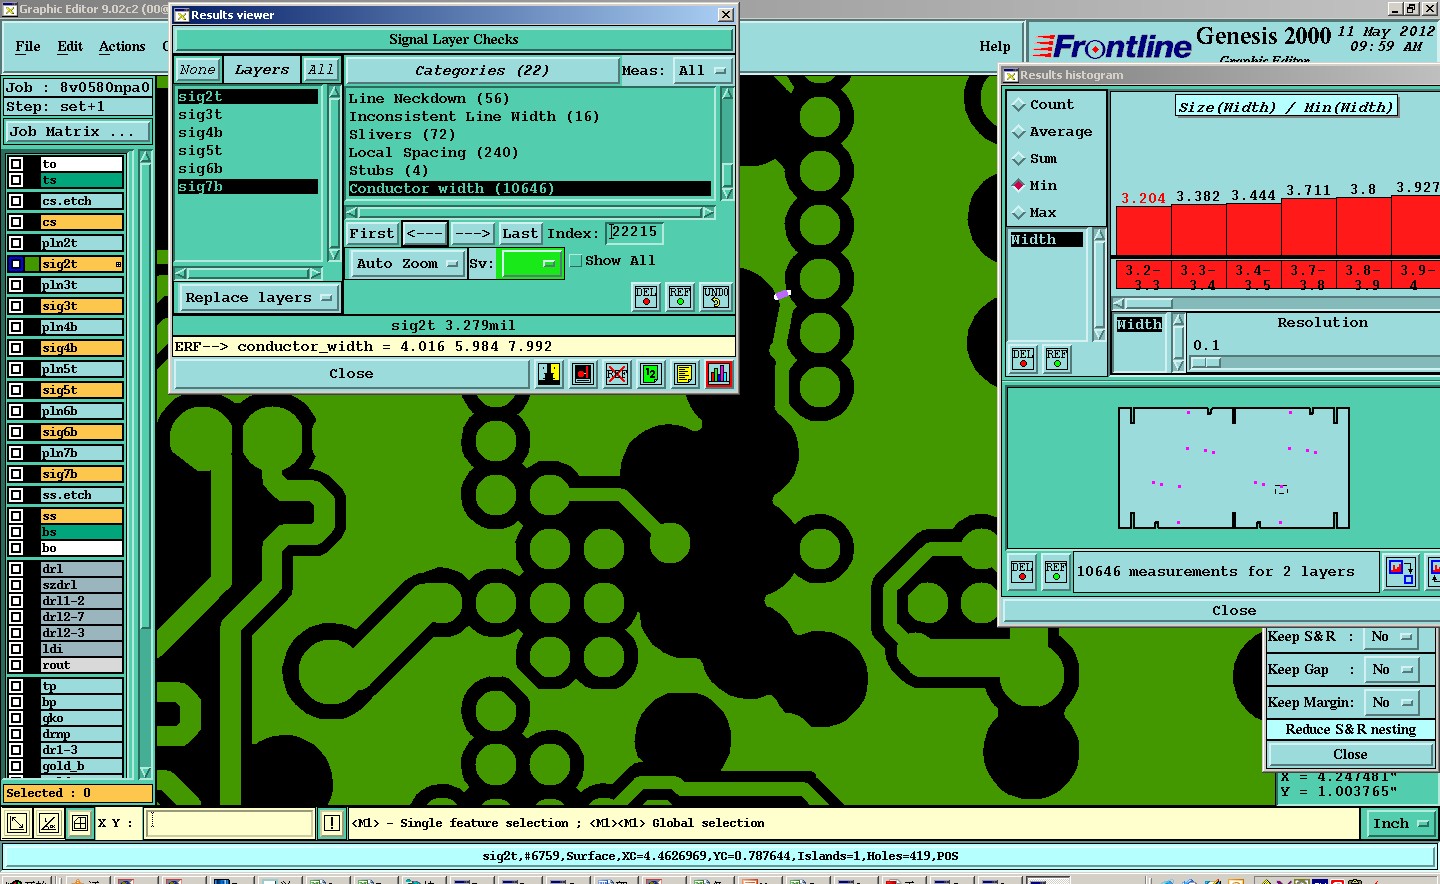Open the Edit menu
Viewport: 1440px width, 884px height.
click(70, 47)
